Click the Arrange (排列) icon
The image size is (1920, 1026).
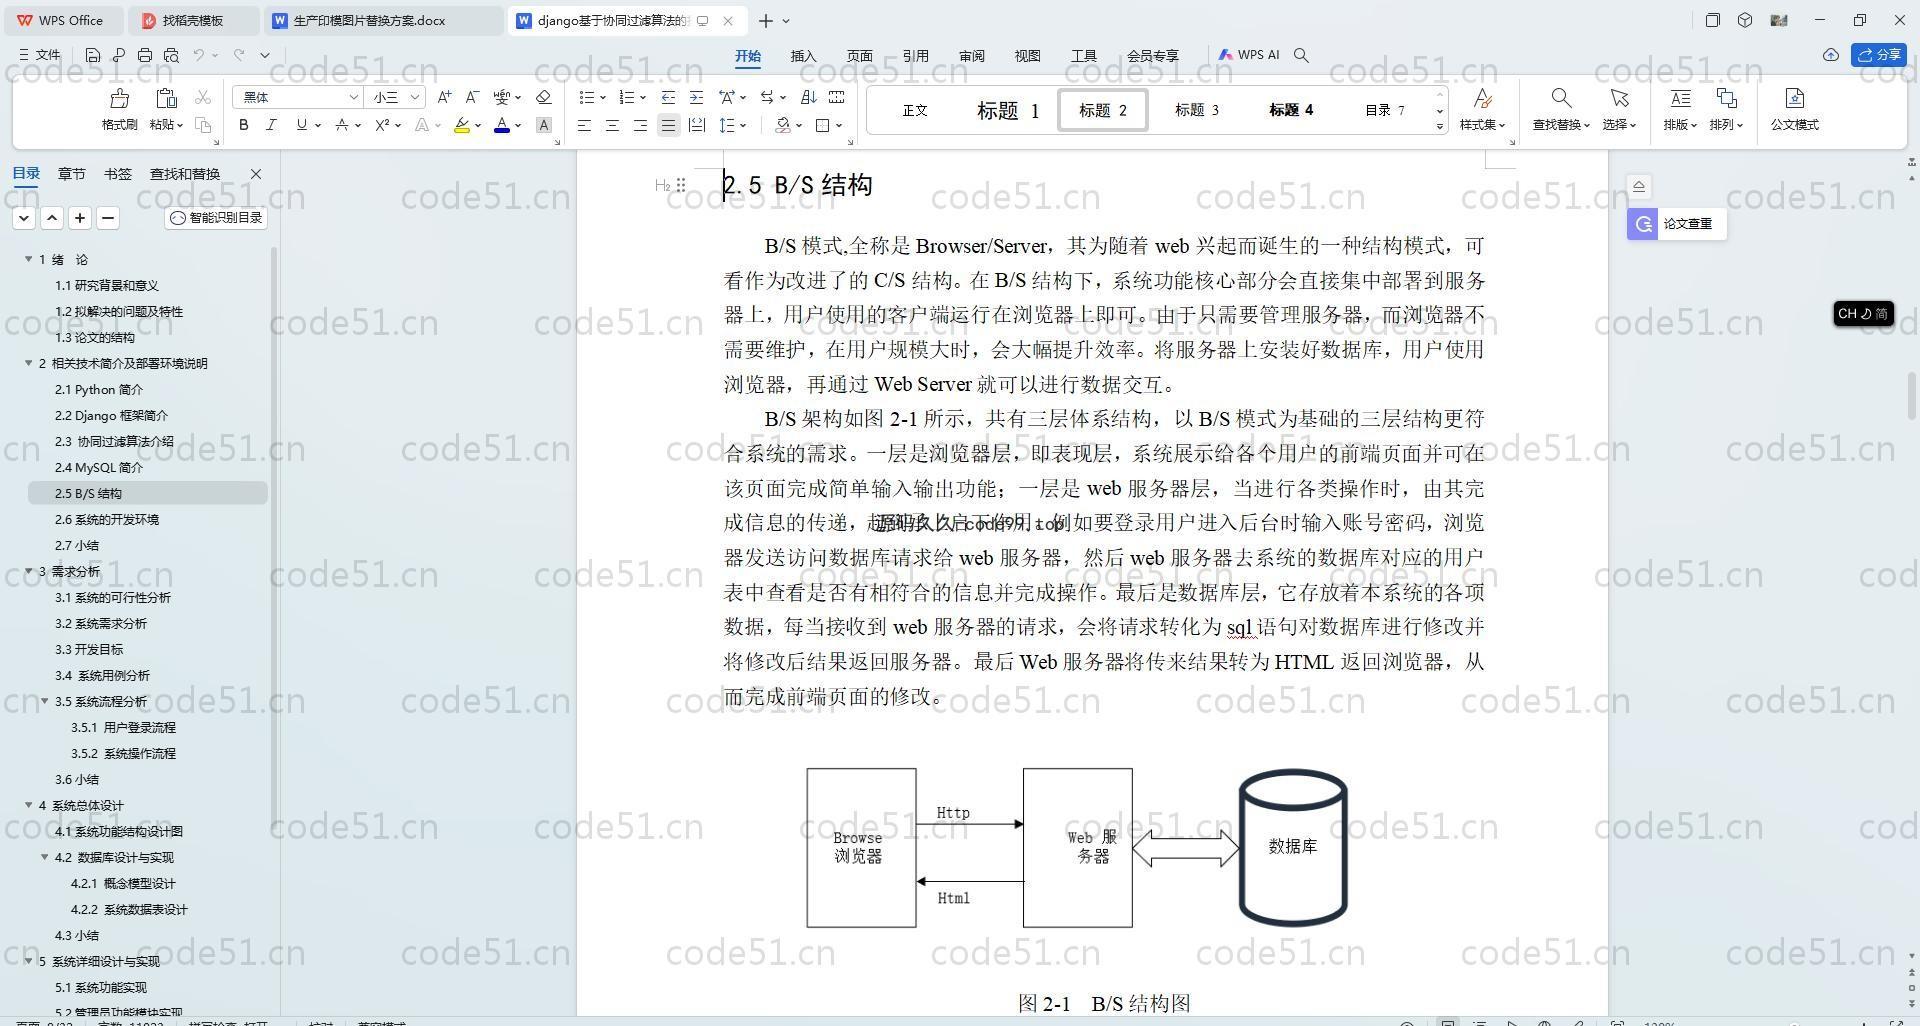(x=1726, y=98)
